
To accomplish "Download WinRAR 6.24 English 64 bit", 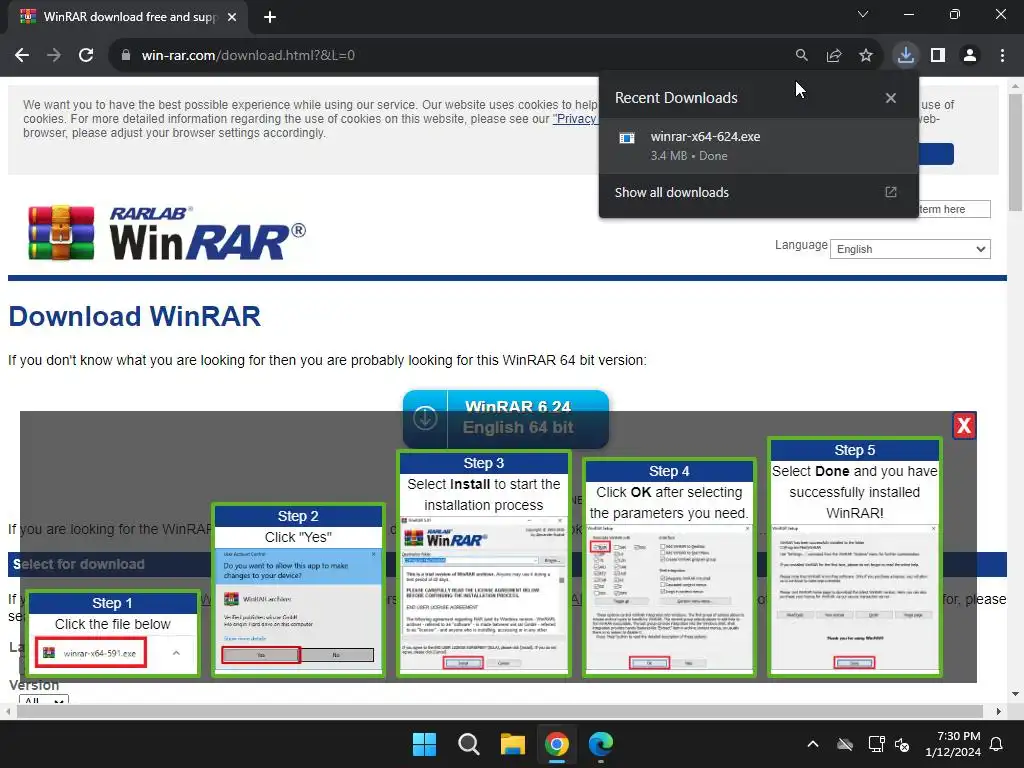I will coord(505,418).
